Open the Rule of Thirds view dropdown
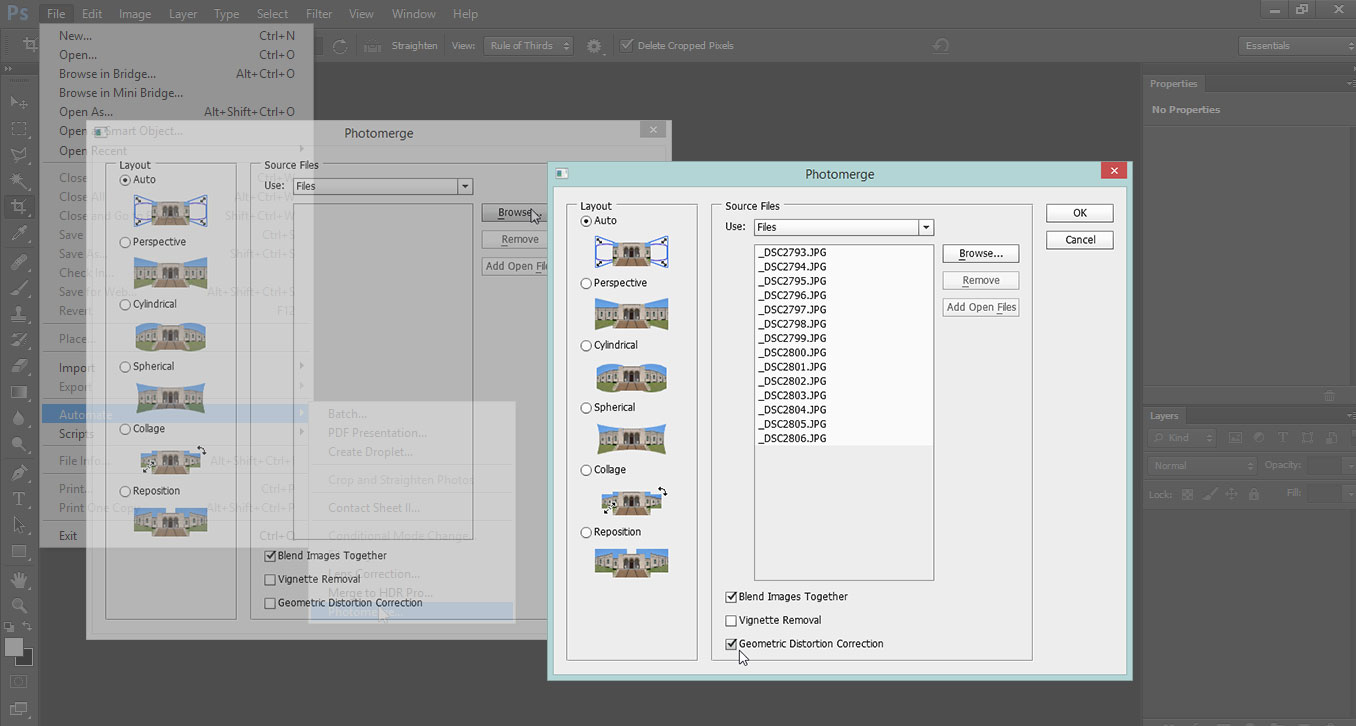1356x726 pixels. click(529, 46)
